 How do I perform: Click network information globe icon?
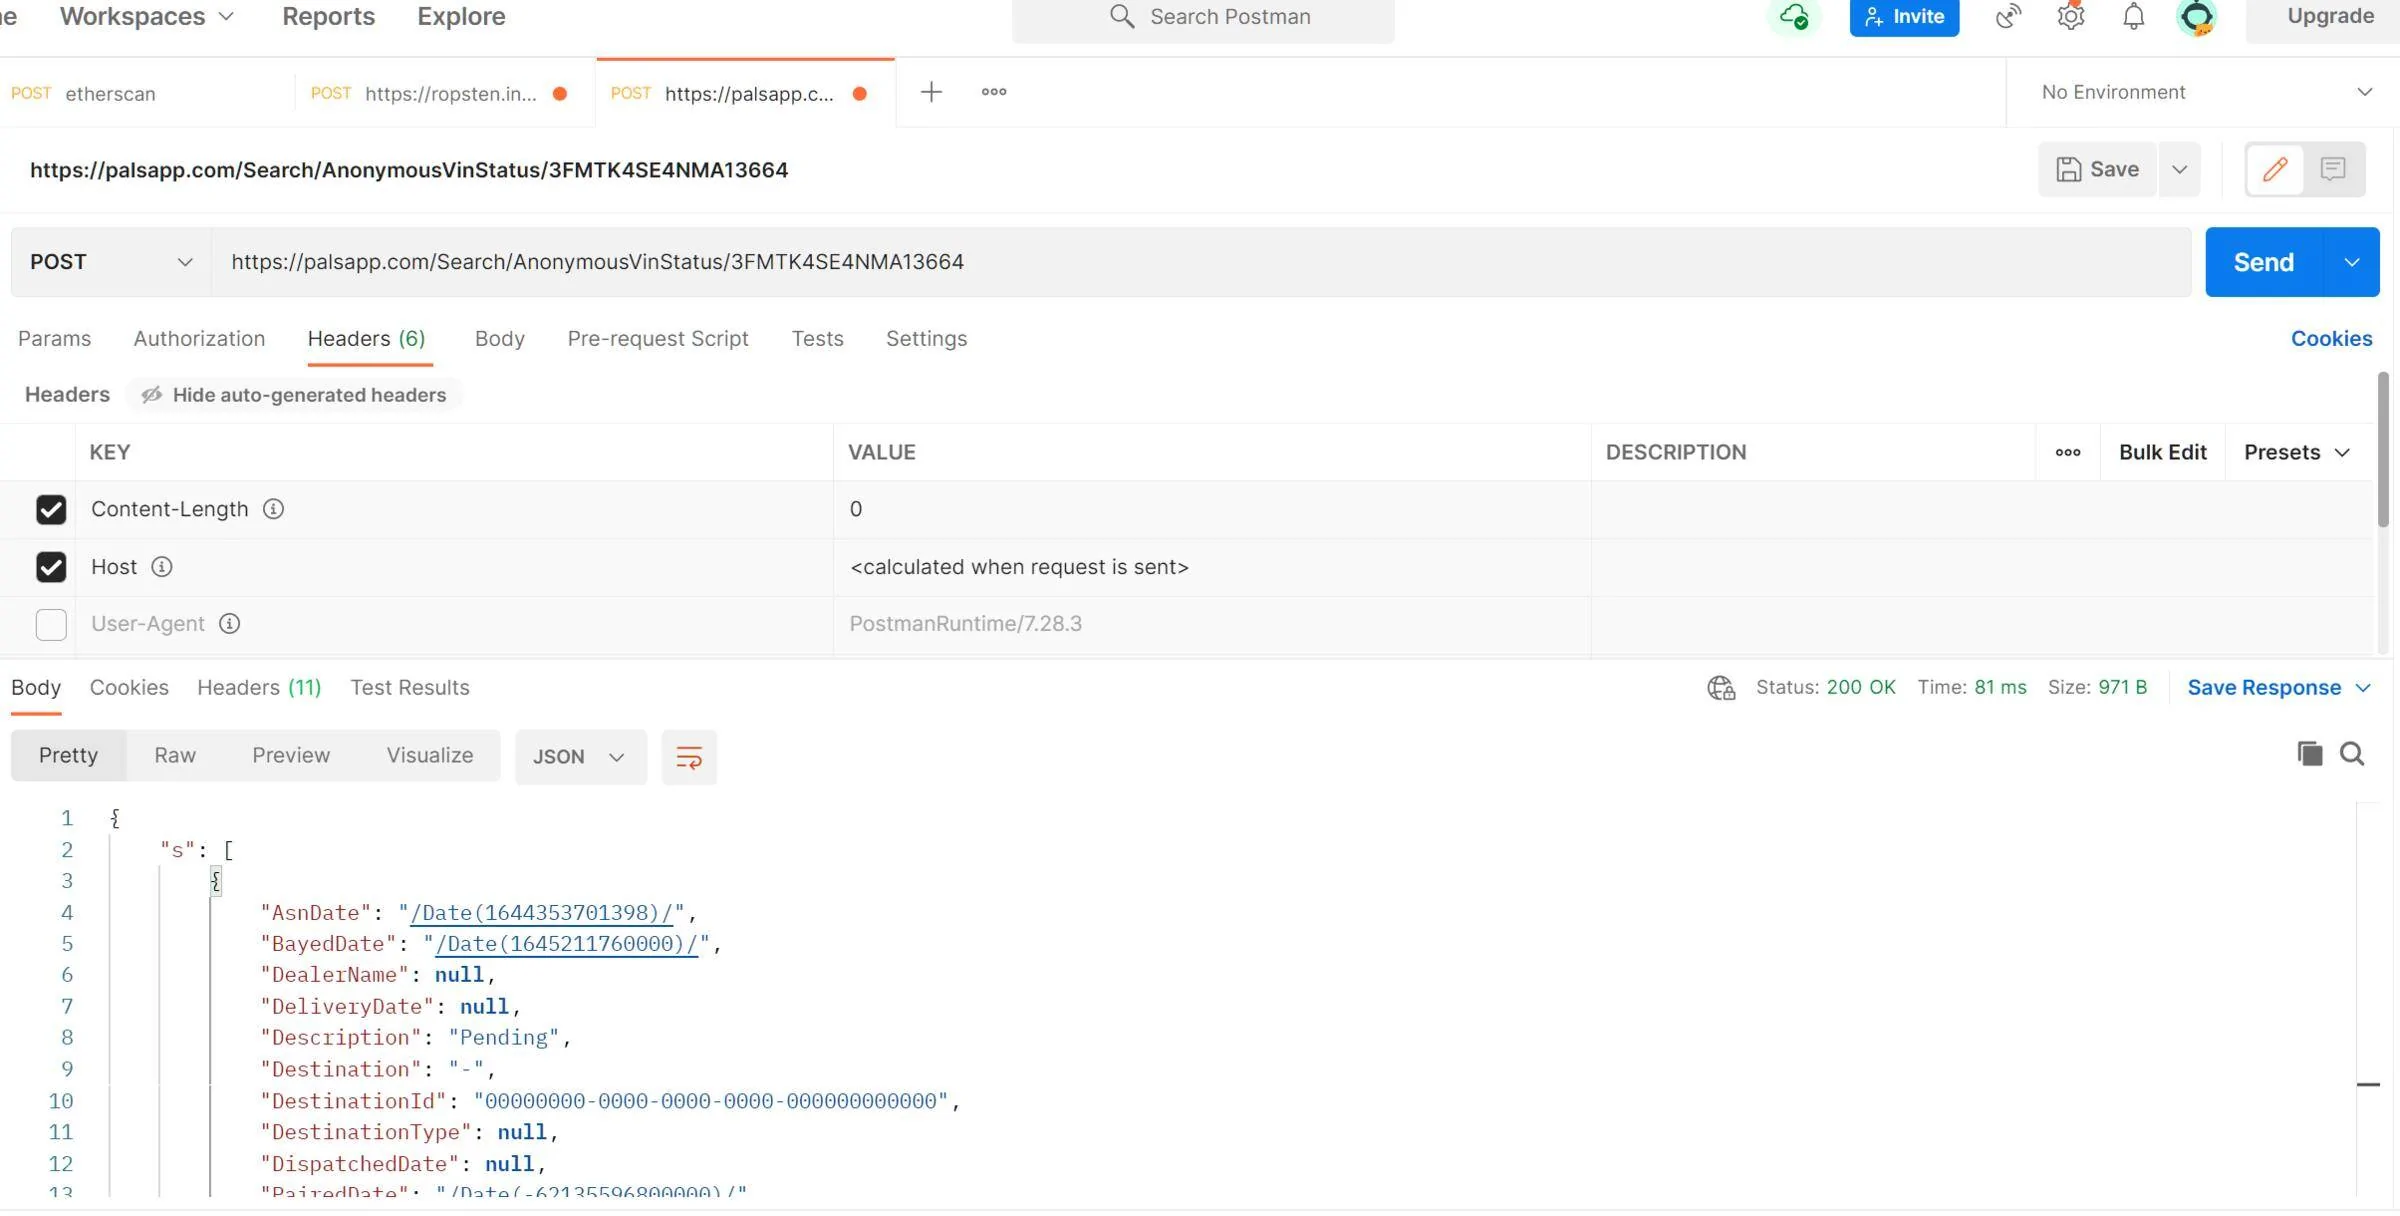coord(1721,688)
